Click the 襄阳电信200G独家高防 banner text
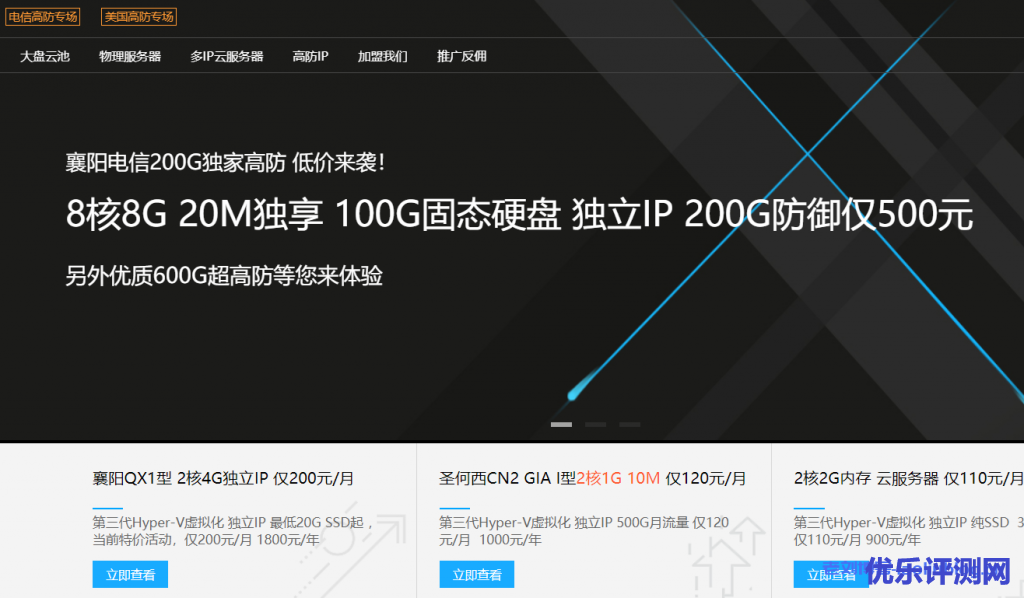The width and height of the screenshot is (1024, 598). [225, 162]
